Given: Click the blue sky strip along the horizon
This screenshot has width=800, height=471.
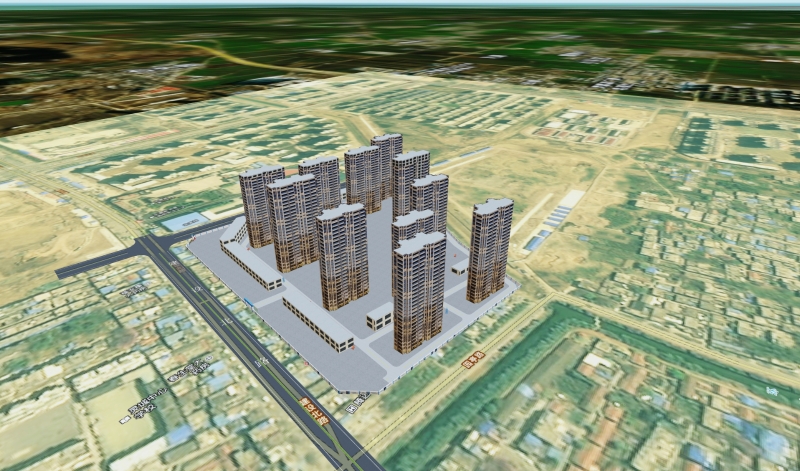Looking at the screenshot, I should click(x=400, y=3).
